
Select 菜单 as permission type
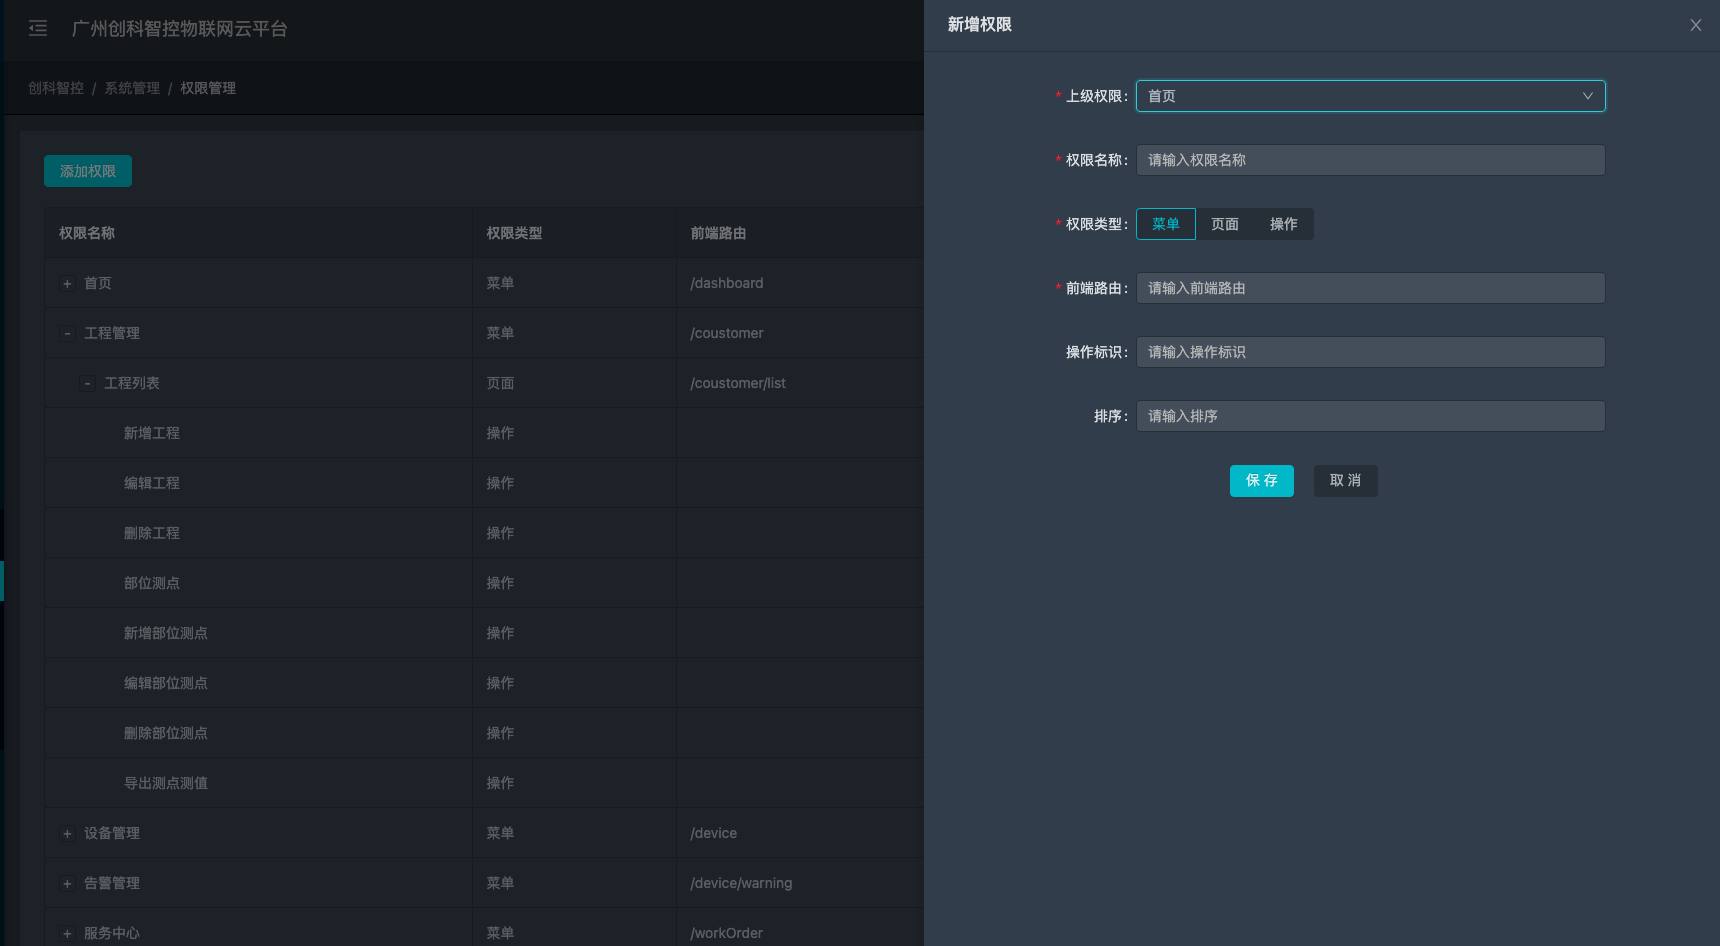1165,224
